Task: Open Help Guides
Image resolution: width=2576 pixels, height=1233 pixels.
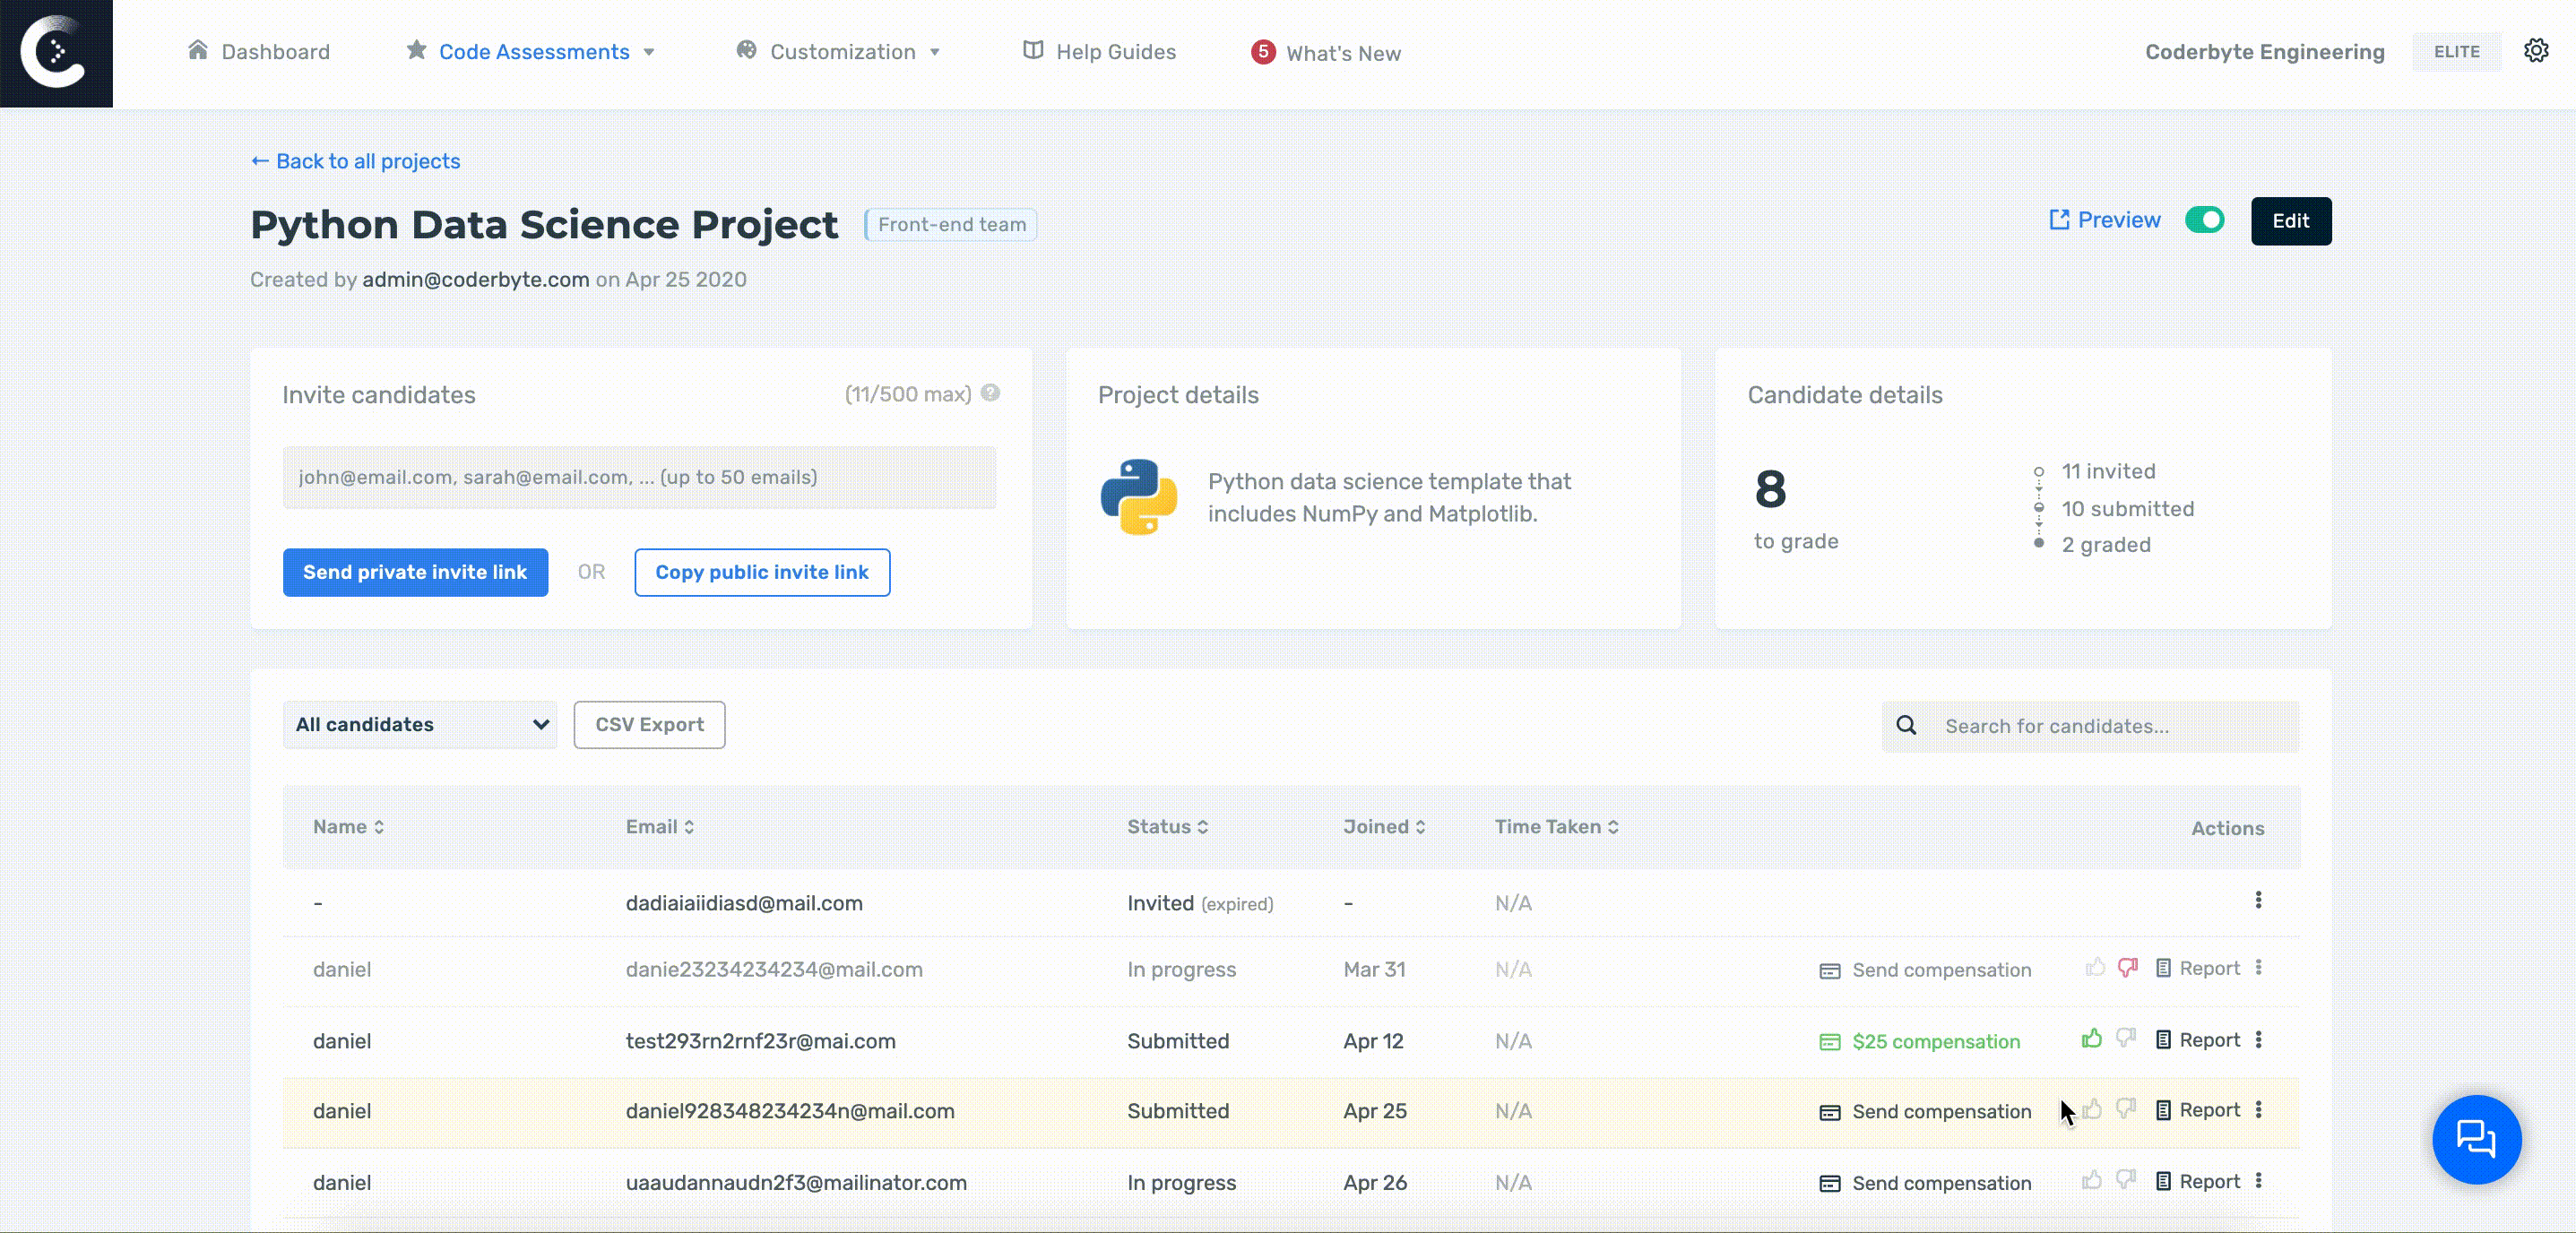Action: pyautogui.click(x=1099, y=51)
